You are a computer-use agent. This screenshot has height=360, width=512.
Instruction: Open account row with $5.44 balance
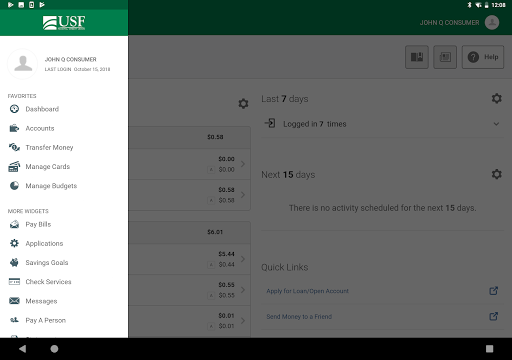(189, 259)
